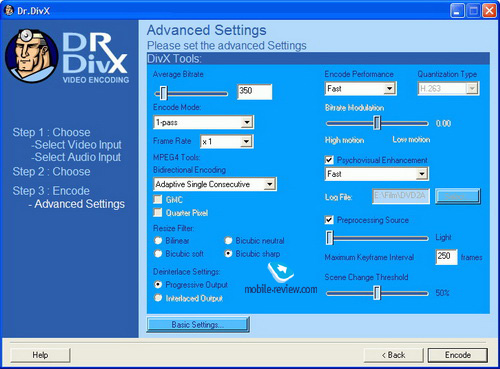The width and height of the screenshot is (500, 369).
Task: Click the Select button beside Log File
Action: pyautogui.click(x=458, y=196)
